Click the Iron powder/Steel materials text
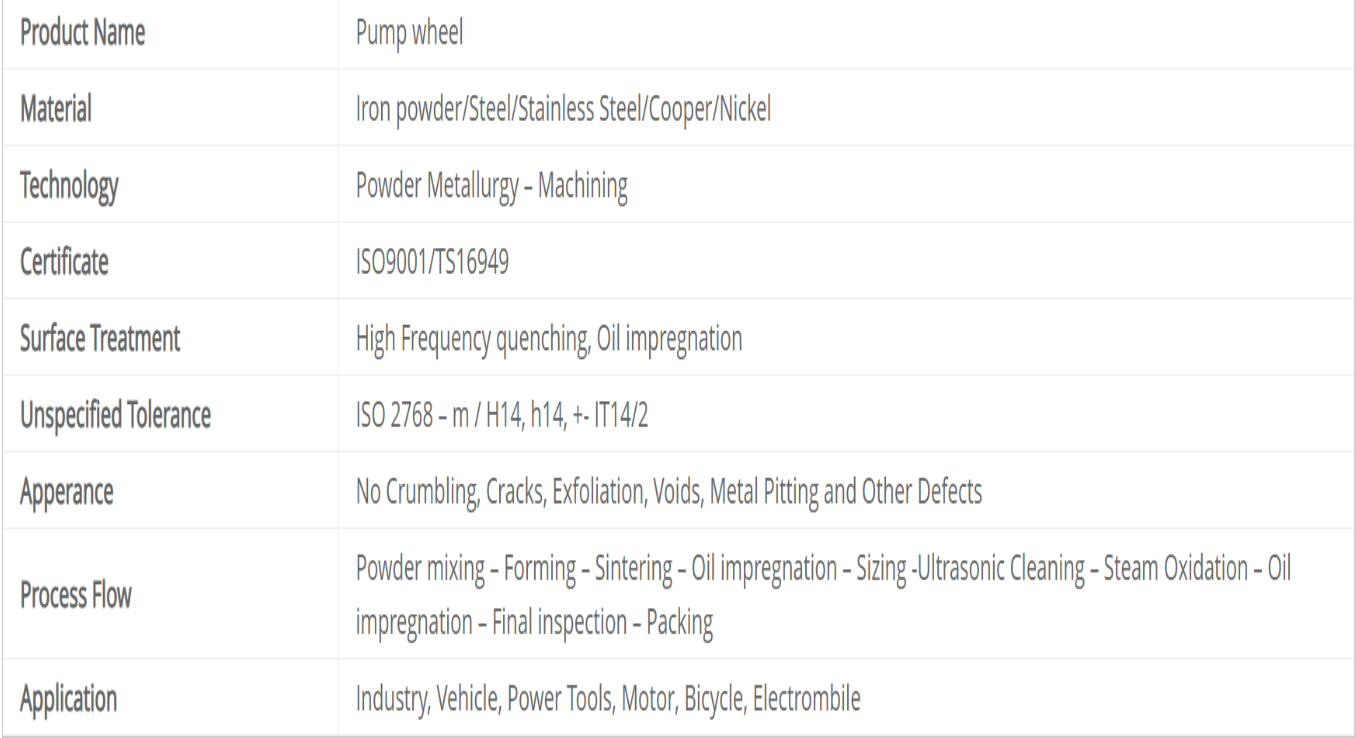The image size is (1356, 738). [x=563, y=109]
